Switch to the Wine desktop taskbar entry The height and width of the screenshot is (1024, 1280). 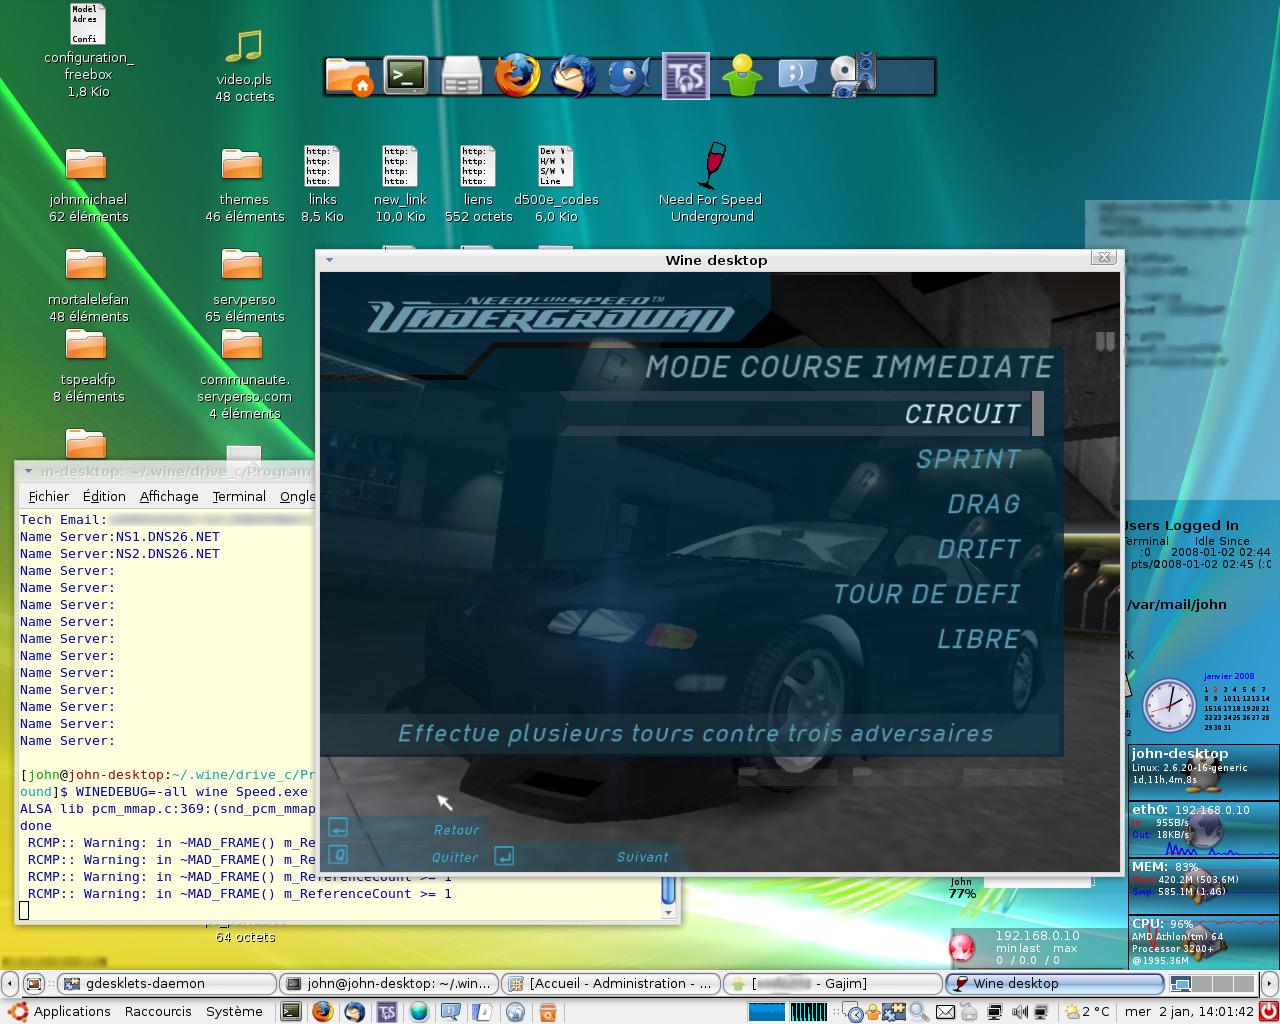click(x=1054, y=983)
